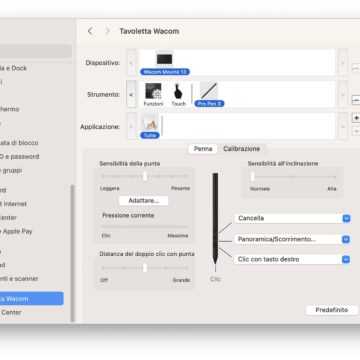The image size is (360, 360).
Task: Open the Apple Pay sidebar item
Action: coord(16,231)
